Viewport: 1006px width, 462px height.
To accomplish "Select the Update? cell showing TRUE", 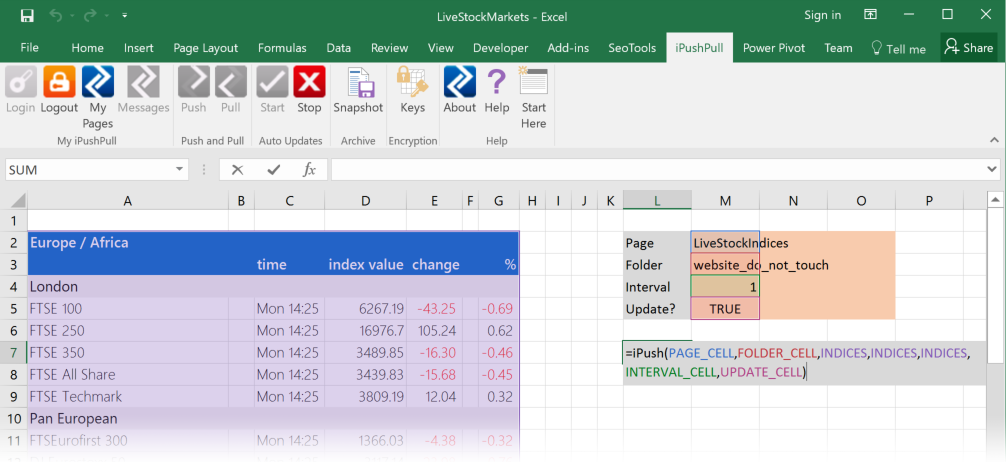I will tap(725, 309).
